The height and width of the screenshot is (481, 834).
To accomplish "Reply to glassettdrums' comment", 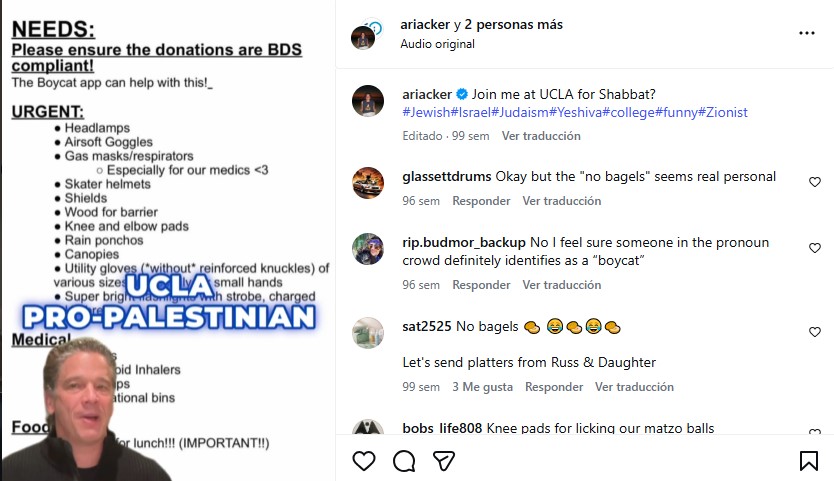I will (481, 201).
